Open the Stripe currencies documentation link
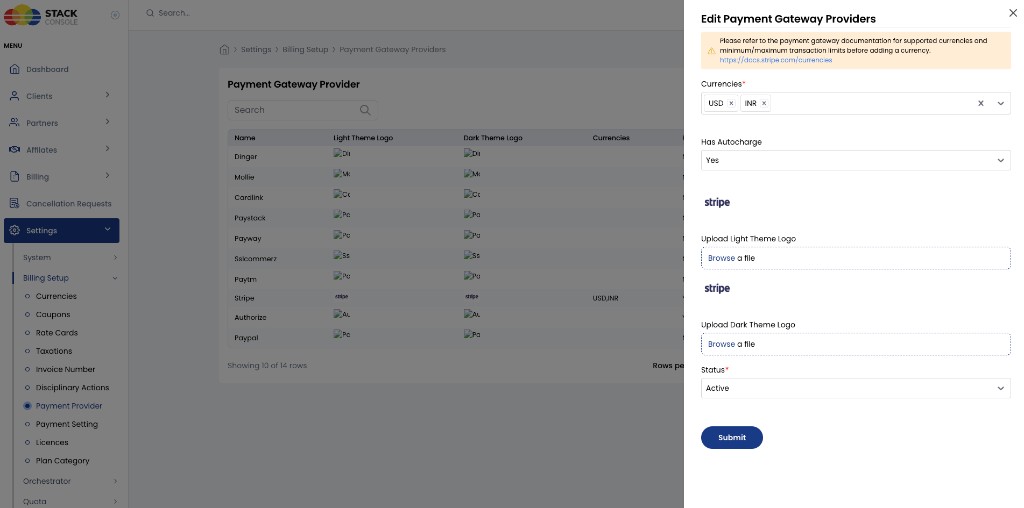This screenshot has height=508, width=1024. (x=776, y=60)
